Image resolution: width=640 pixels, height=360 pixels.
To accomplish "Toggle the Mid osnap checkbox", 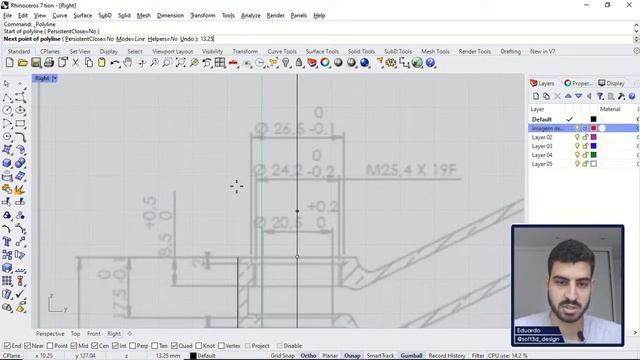I will pos(73,346).
